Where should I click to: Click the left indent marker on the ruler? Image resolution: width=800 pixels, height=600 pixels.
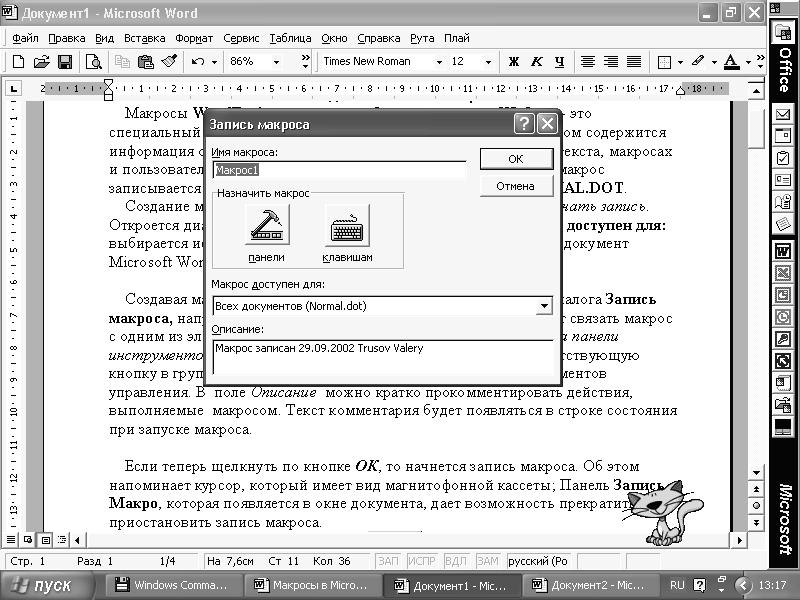pos(108,90)
